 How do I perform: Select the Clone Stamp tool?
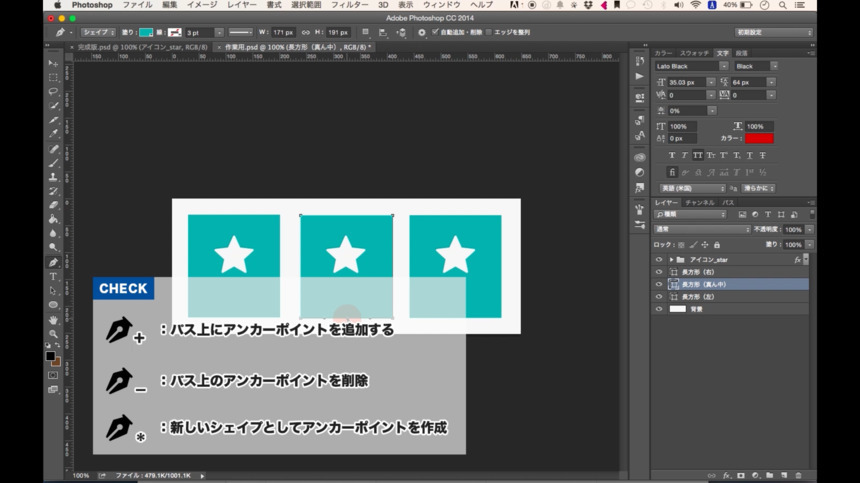click(53, 177)
